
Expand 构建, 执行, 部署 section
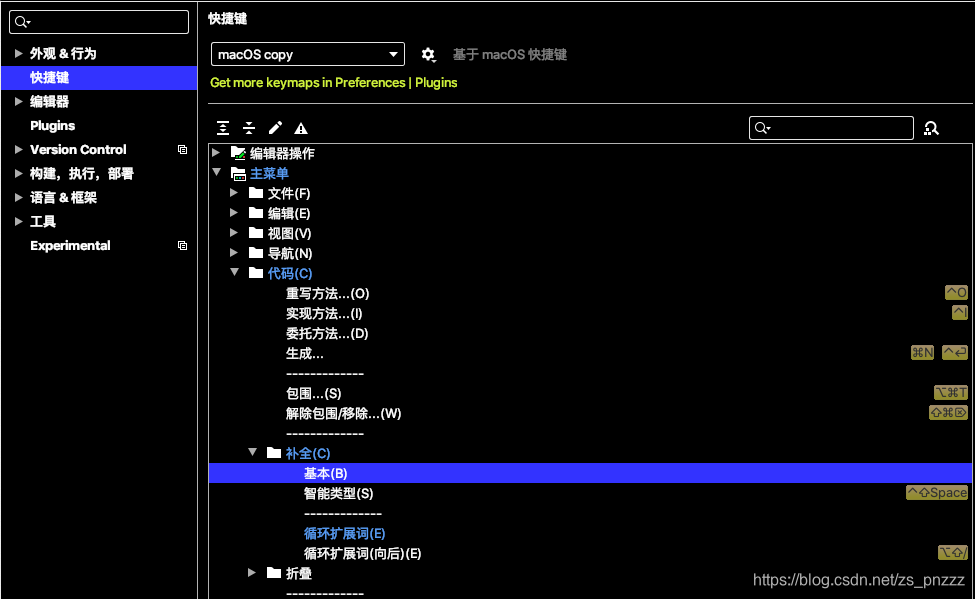click(19, 174)
